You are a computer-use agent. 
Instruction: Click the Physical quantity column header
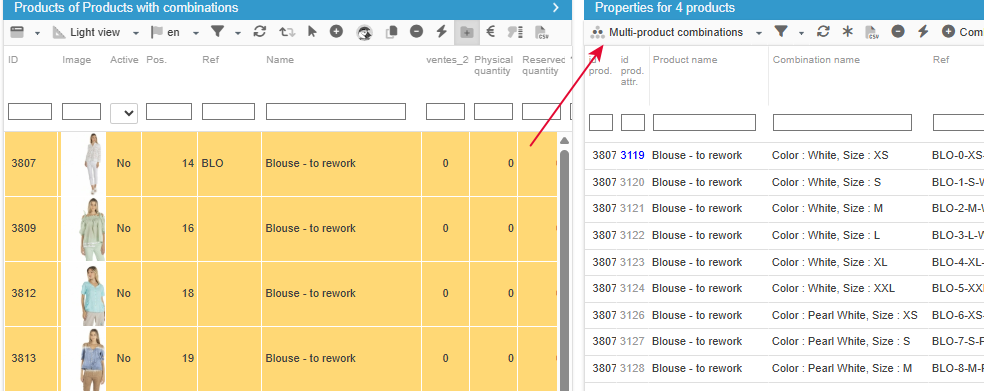coord(493,65)
